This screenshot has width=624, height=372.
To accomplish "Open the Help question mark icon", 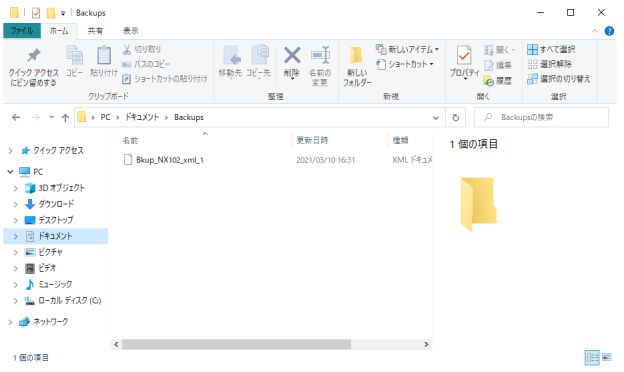I will pos(609,31).
